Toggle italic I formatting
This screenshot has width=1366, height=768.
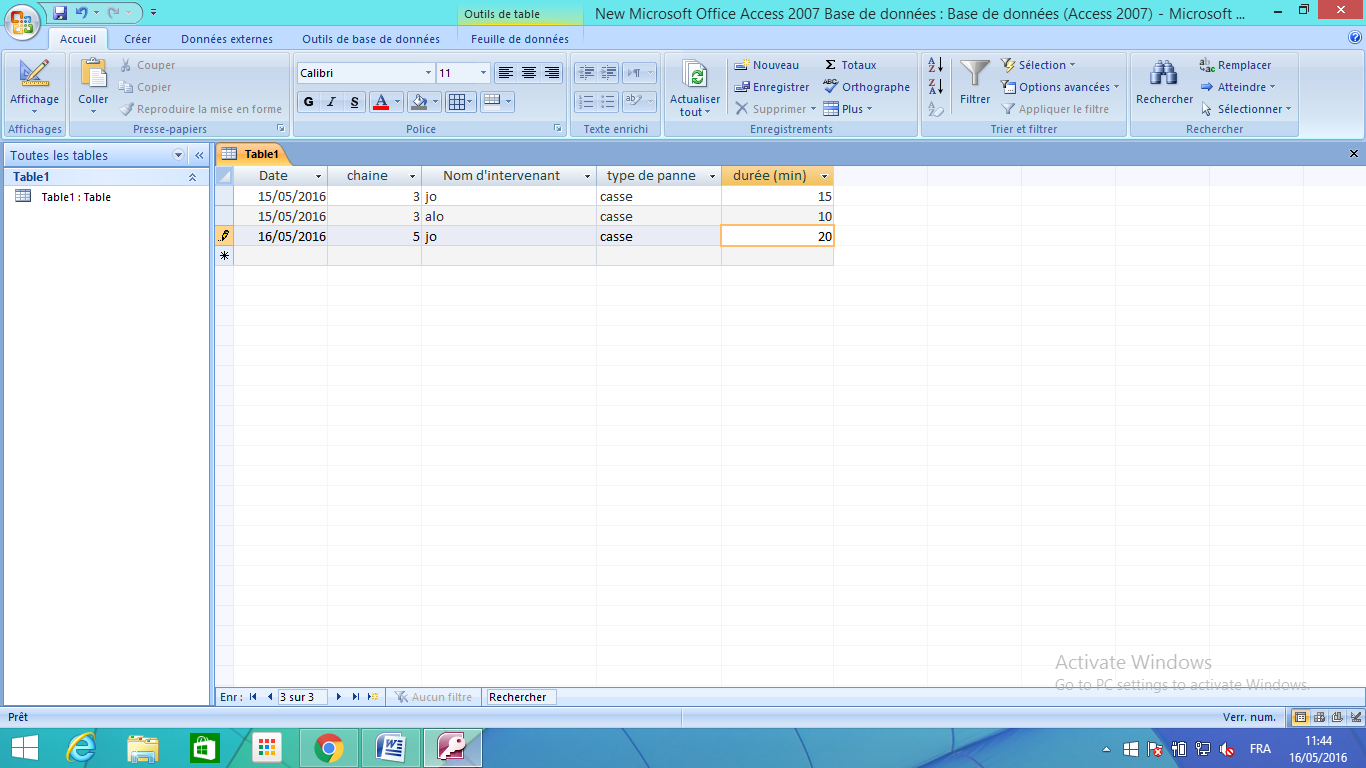tap(331, 102)
